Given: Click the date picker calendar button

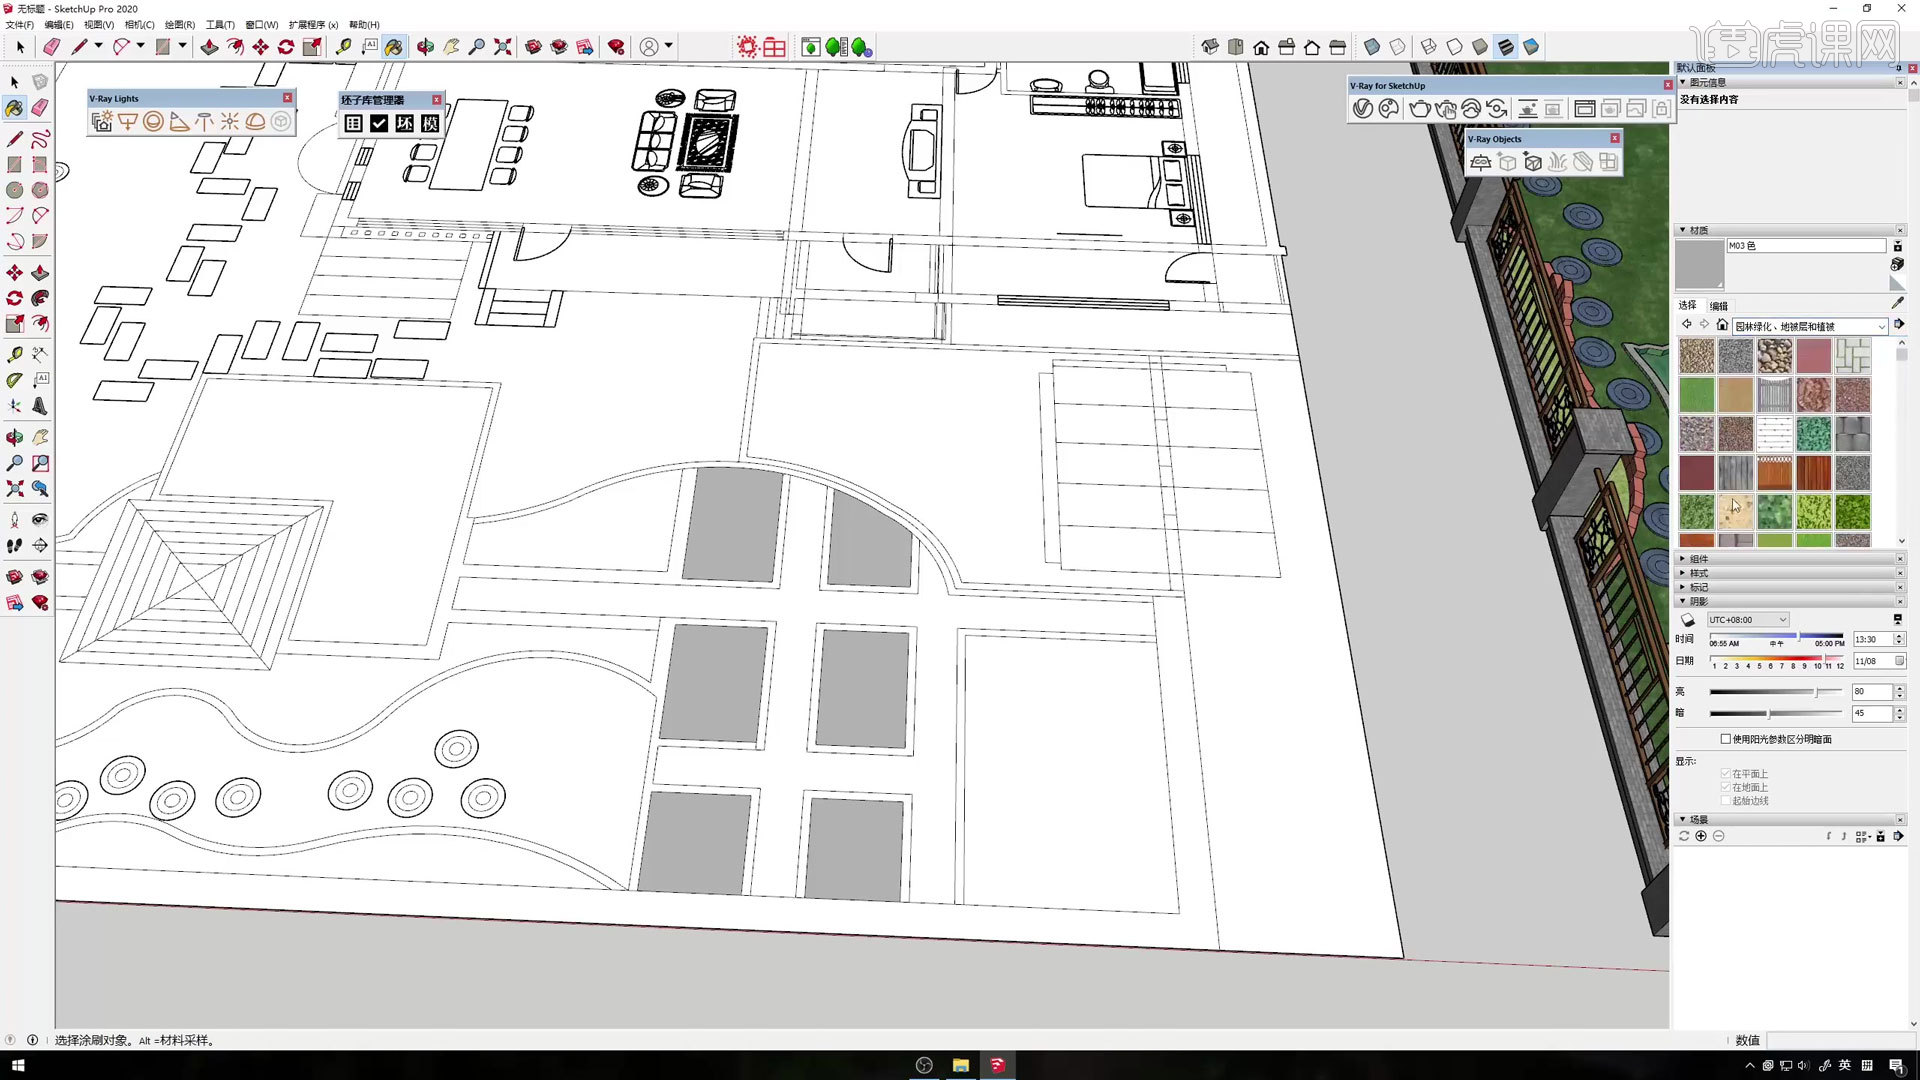Looking at the screenshot, I should point(1899,661).
